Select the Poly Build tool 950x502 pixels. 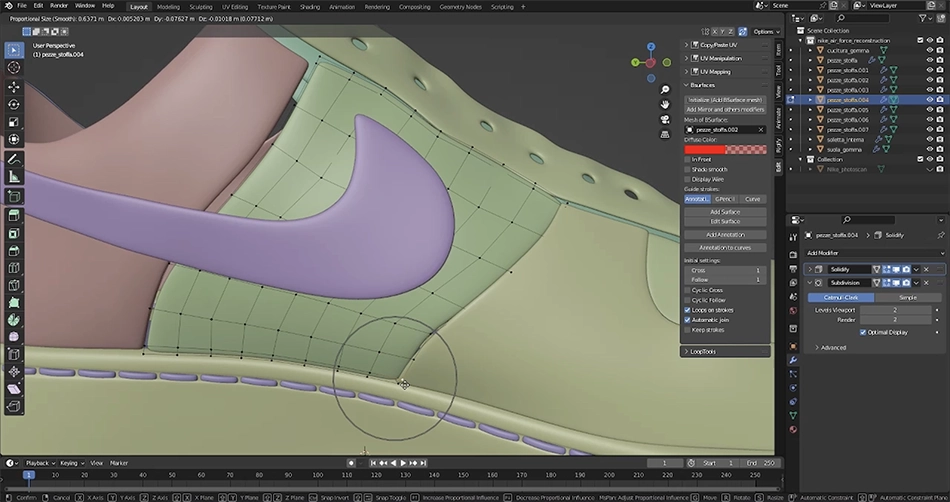(14, 303)
